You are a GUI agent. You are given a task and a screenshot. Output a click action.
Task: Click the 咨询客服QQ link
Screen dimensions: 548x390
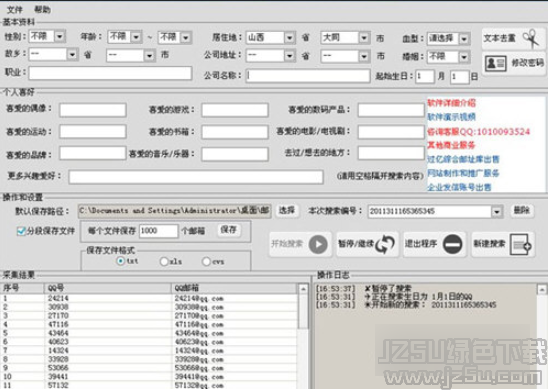coord(478,132)
